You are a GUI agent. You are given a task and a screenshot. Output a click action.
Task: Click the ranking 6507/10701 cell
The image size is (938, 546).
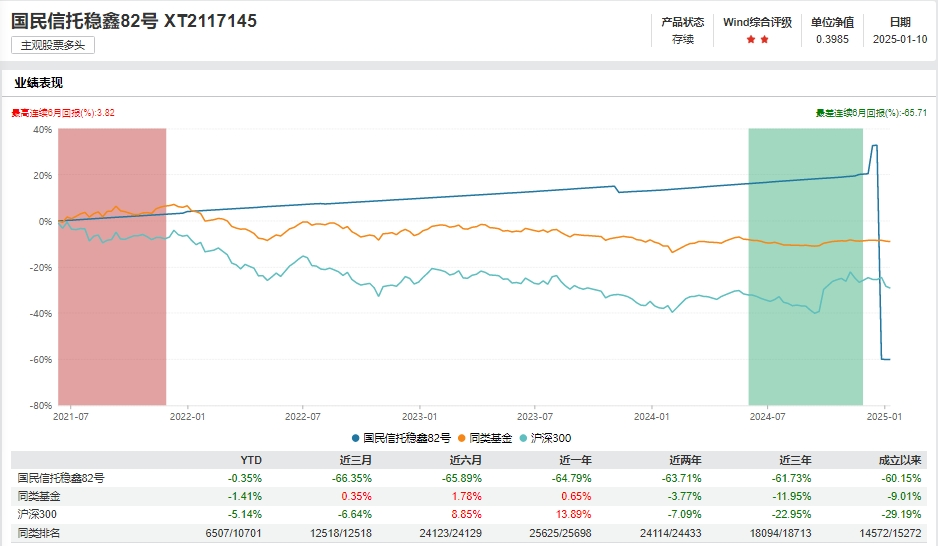[x=233, y=532]
